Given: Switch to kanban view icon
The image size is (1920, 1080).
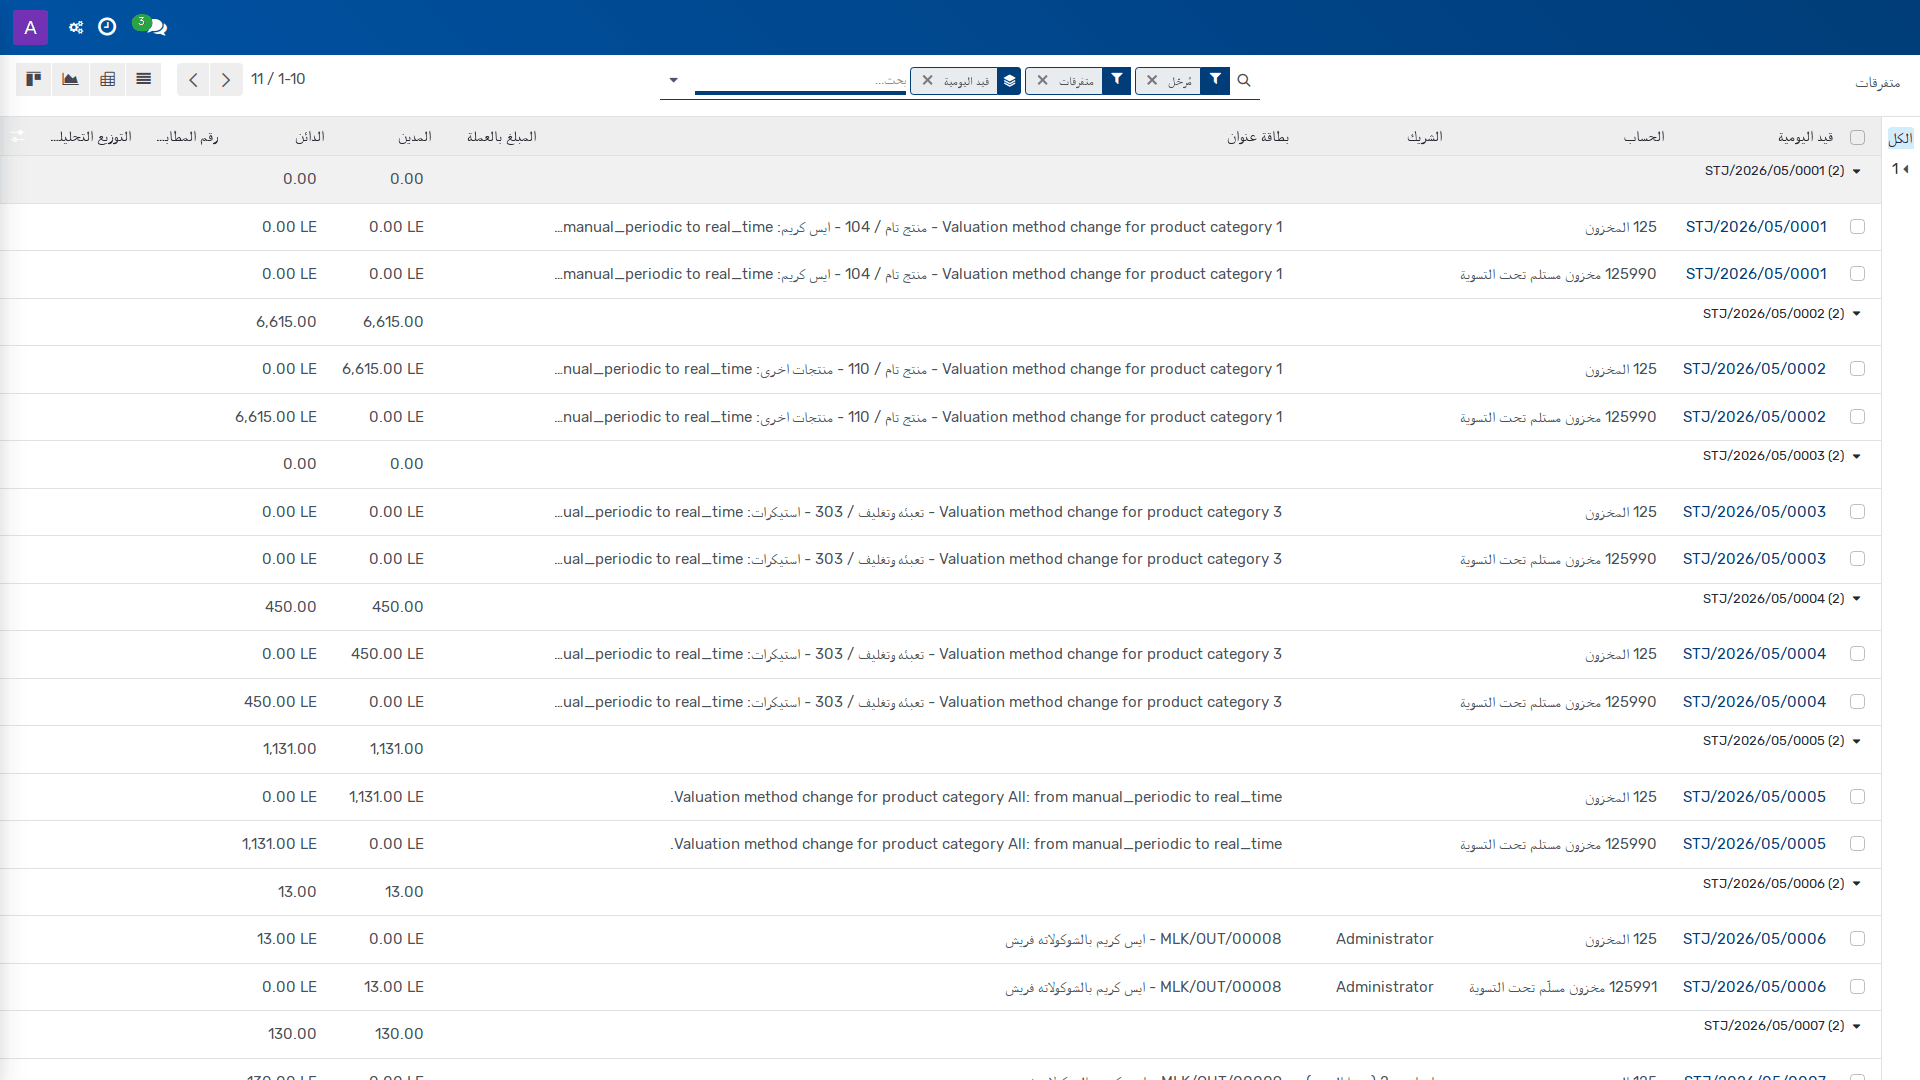Looking at the screenshot, I should (x=33, y=79).
